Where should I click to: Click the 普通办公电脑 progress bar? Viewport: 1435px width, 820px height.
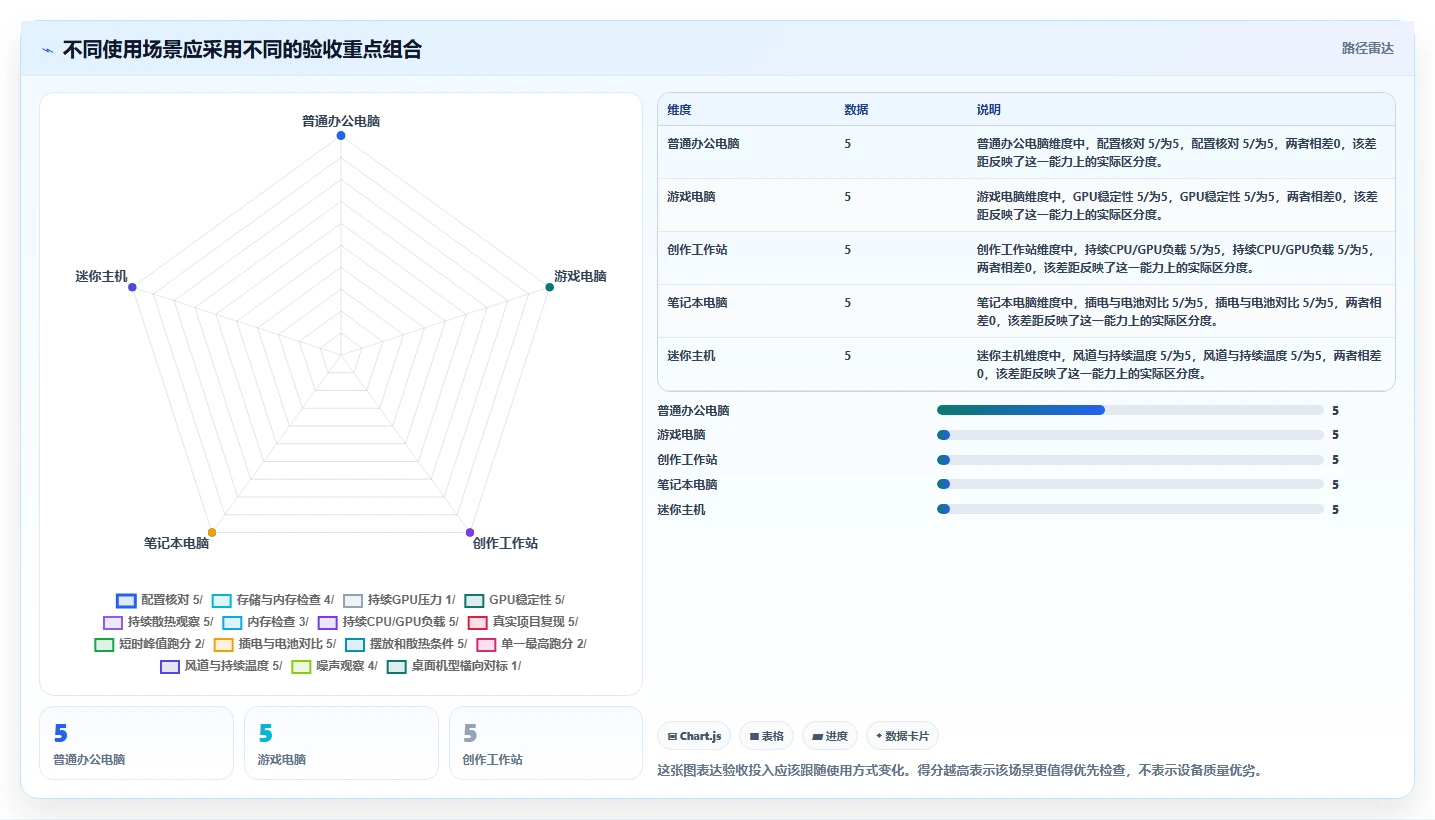point(1130,410)
